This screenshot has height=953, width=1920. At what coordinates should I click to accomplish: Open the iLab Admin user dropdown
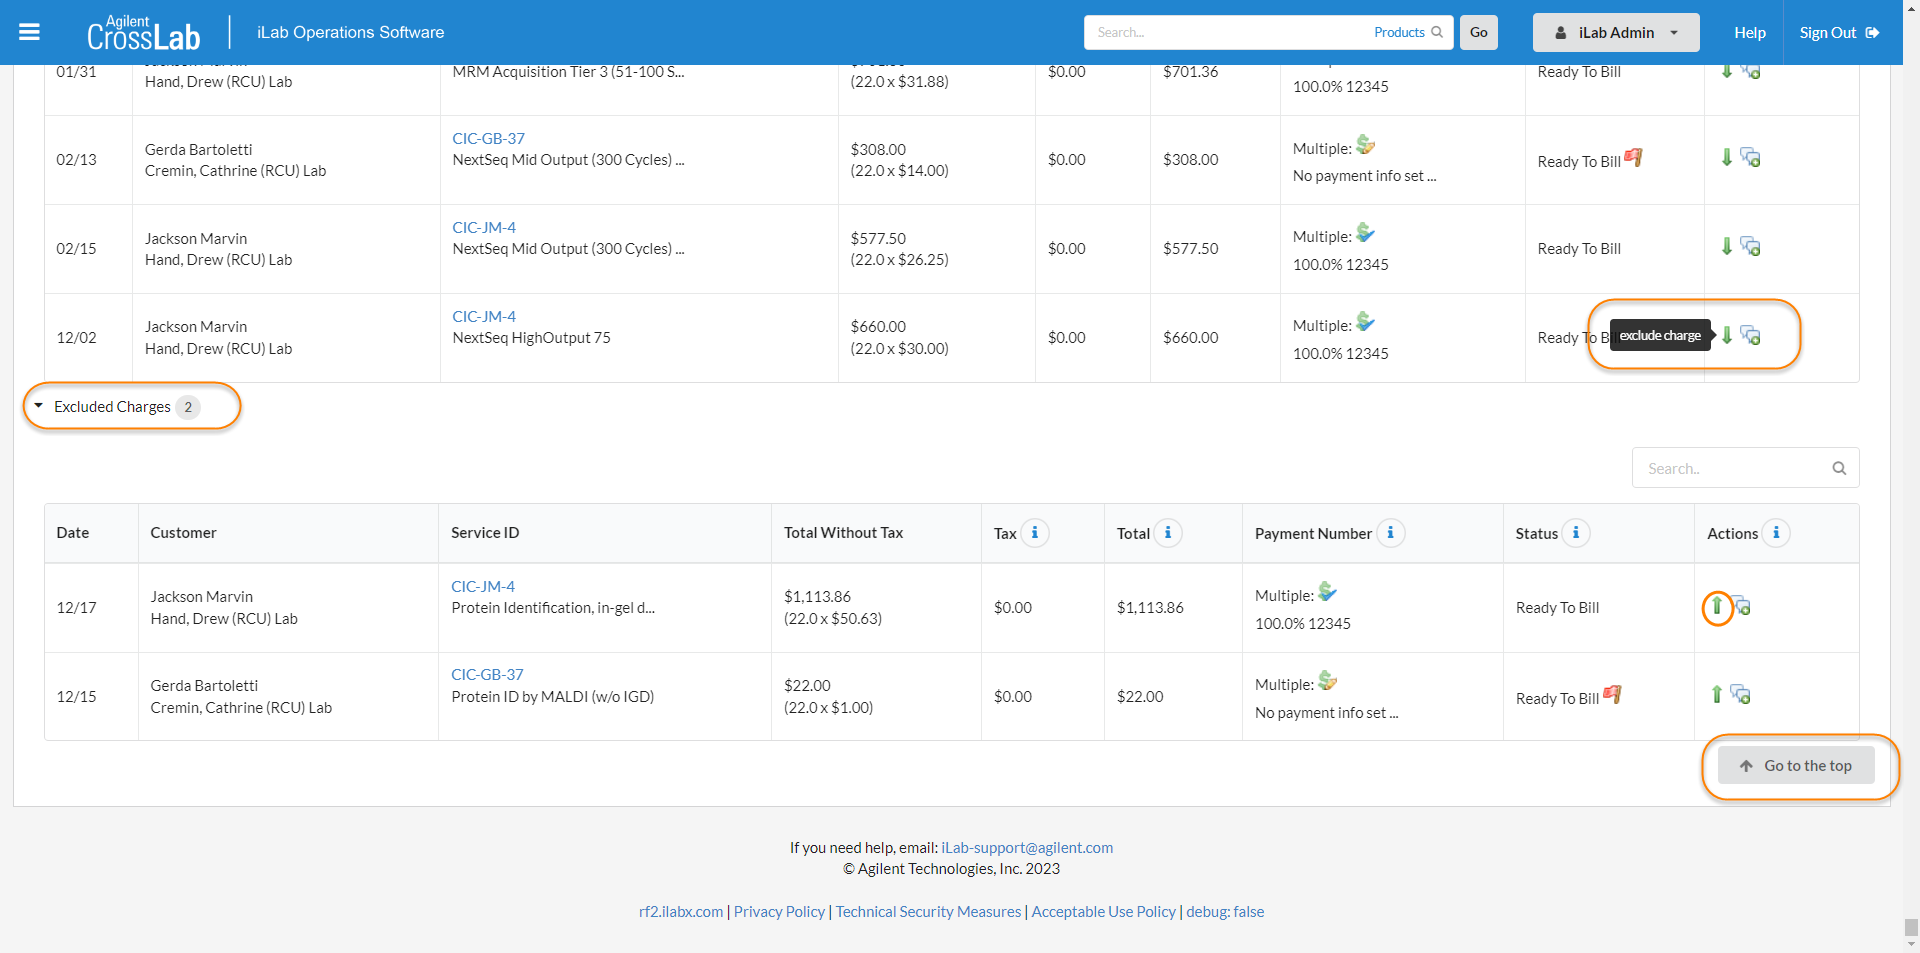(x=1615, y=32)
